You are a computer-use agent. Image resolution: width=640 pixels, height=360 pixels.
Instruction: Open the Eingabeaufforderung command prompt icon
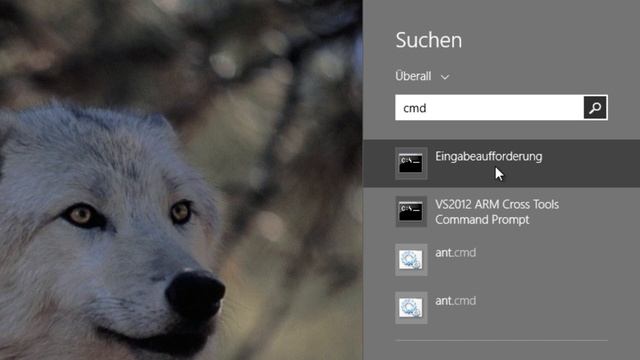pyautogui.click(x=411, y=164)
